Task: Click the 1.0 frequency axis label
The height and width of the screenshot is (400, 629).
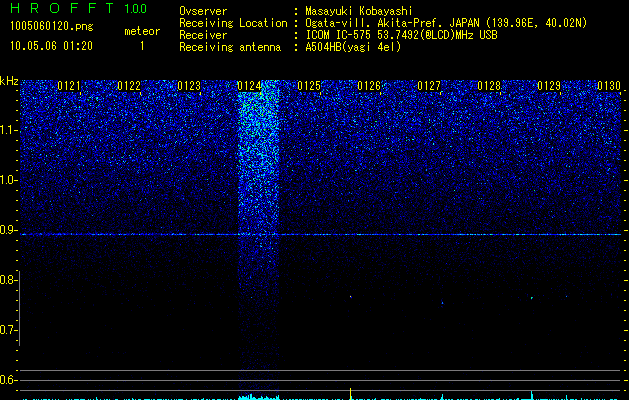Action: point(9,180)
